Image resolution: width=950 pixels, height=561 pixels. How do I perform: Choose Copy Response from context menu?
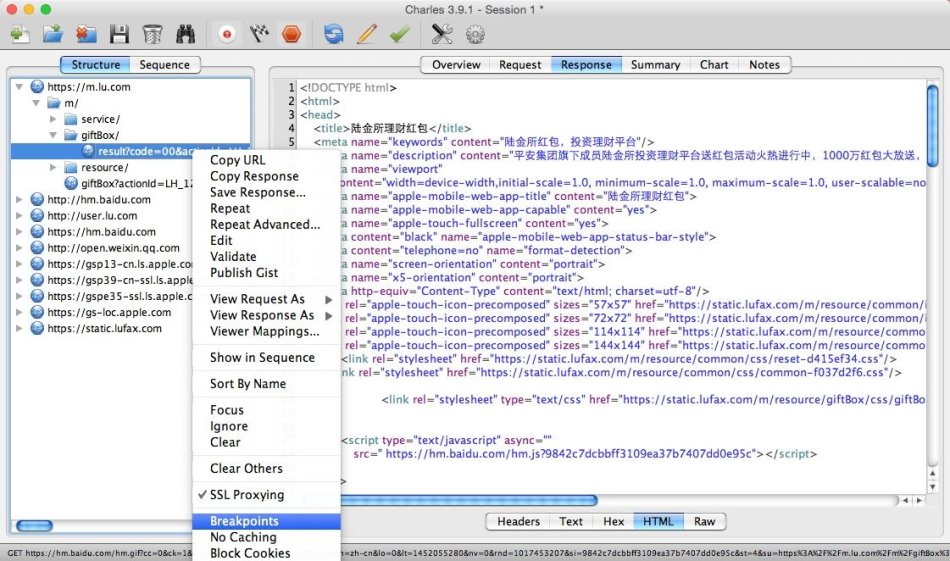[x=254, y=176]
